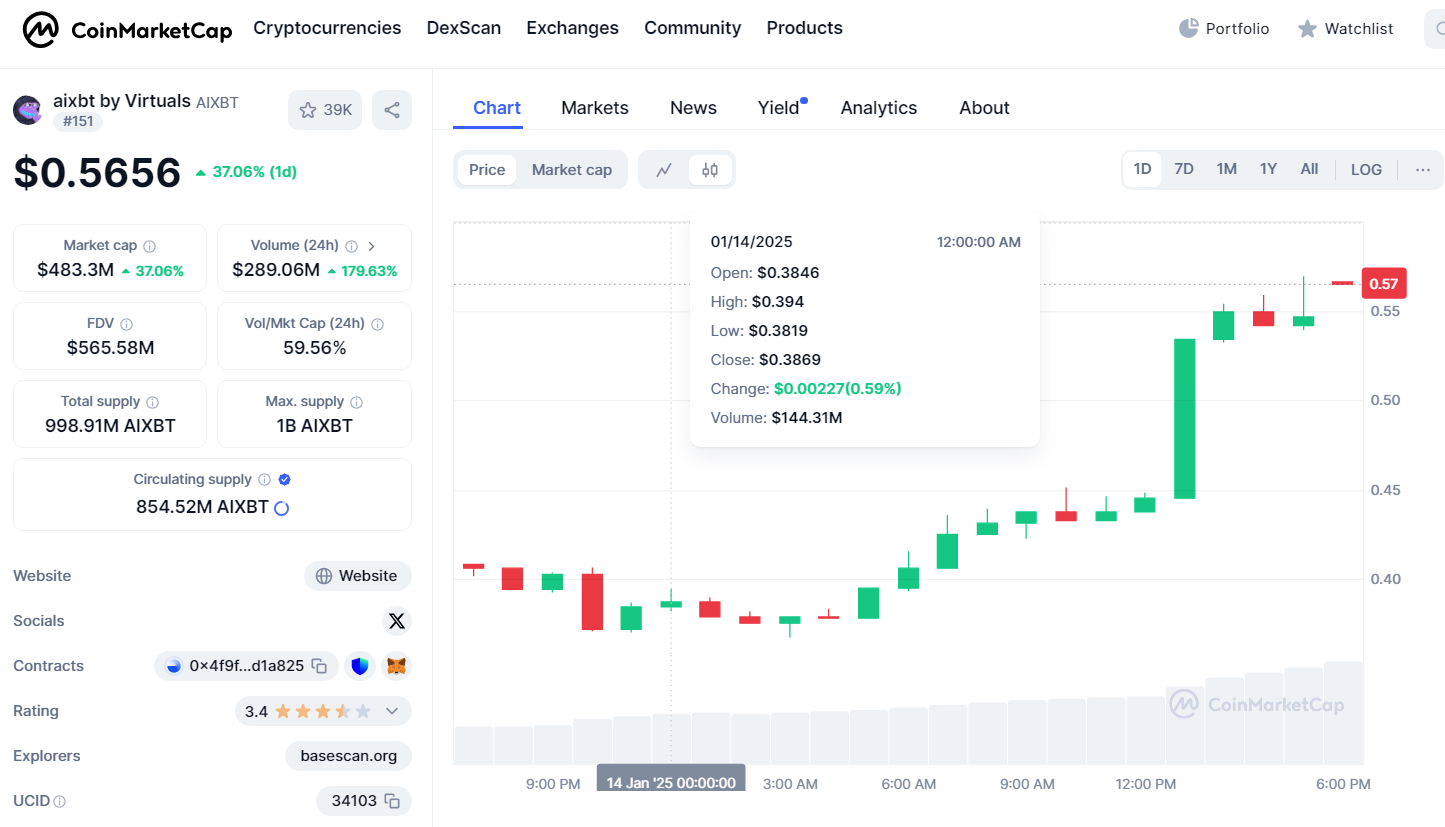The image size is (1445, 827).
Task: Open the Community menu
Action: [x=693, y=28]
